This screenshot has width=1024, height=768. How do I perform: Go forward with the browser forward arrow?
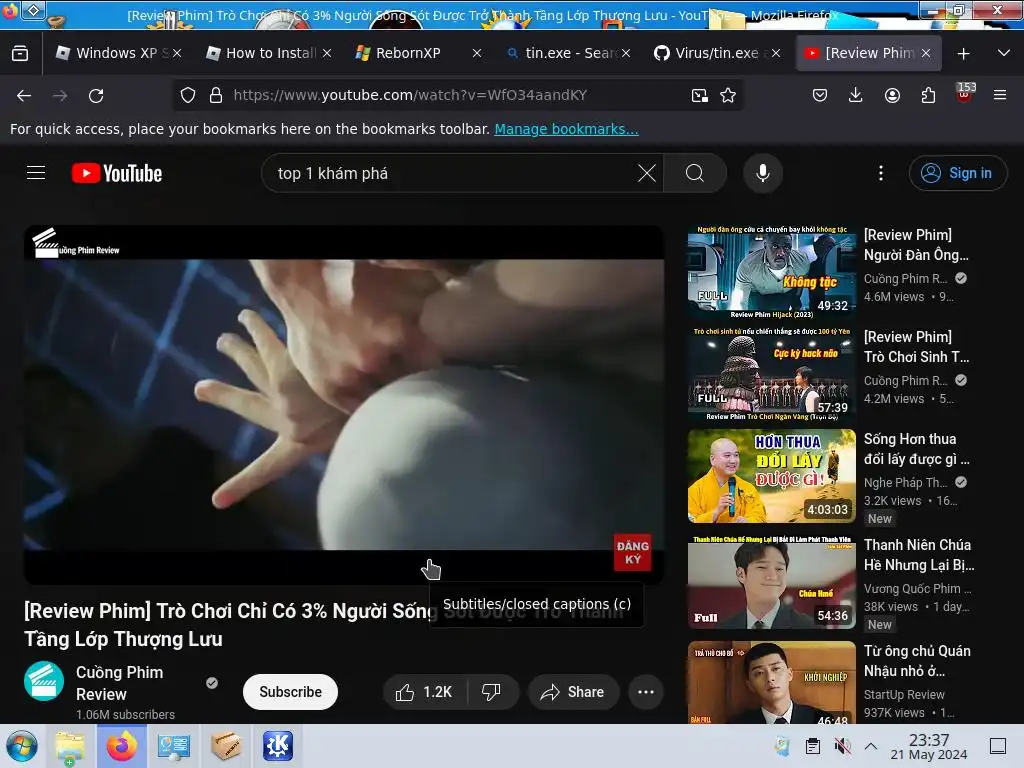pos(60,95)
